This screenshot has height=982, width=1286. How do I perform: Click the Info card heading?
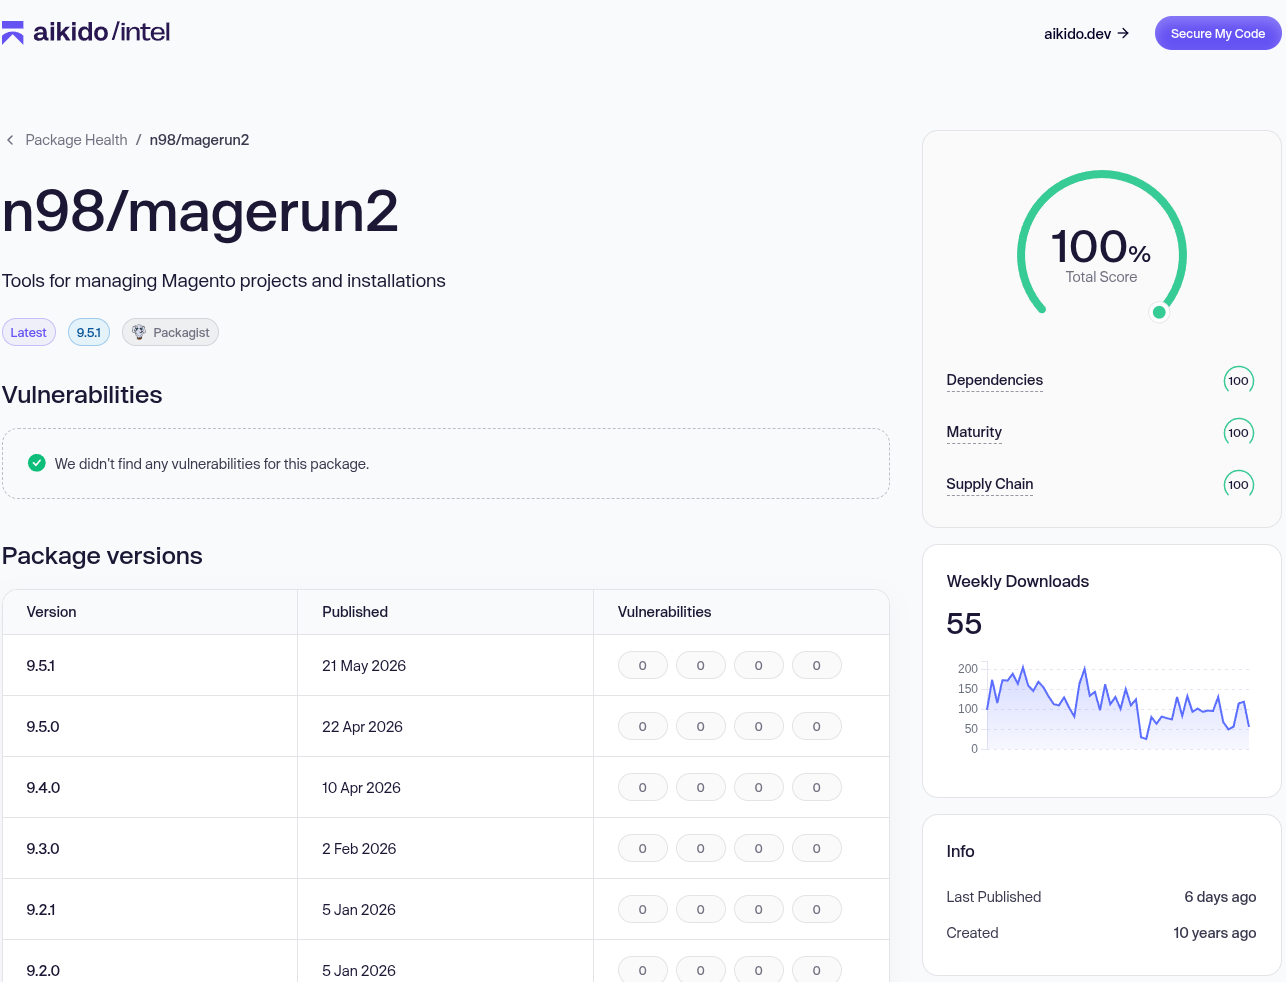point(960,851)
